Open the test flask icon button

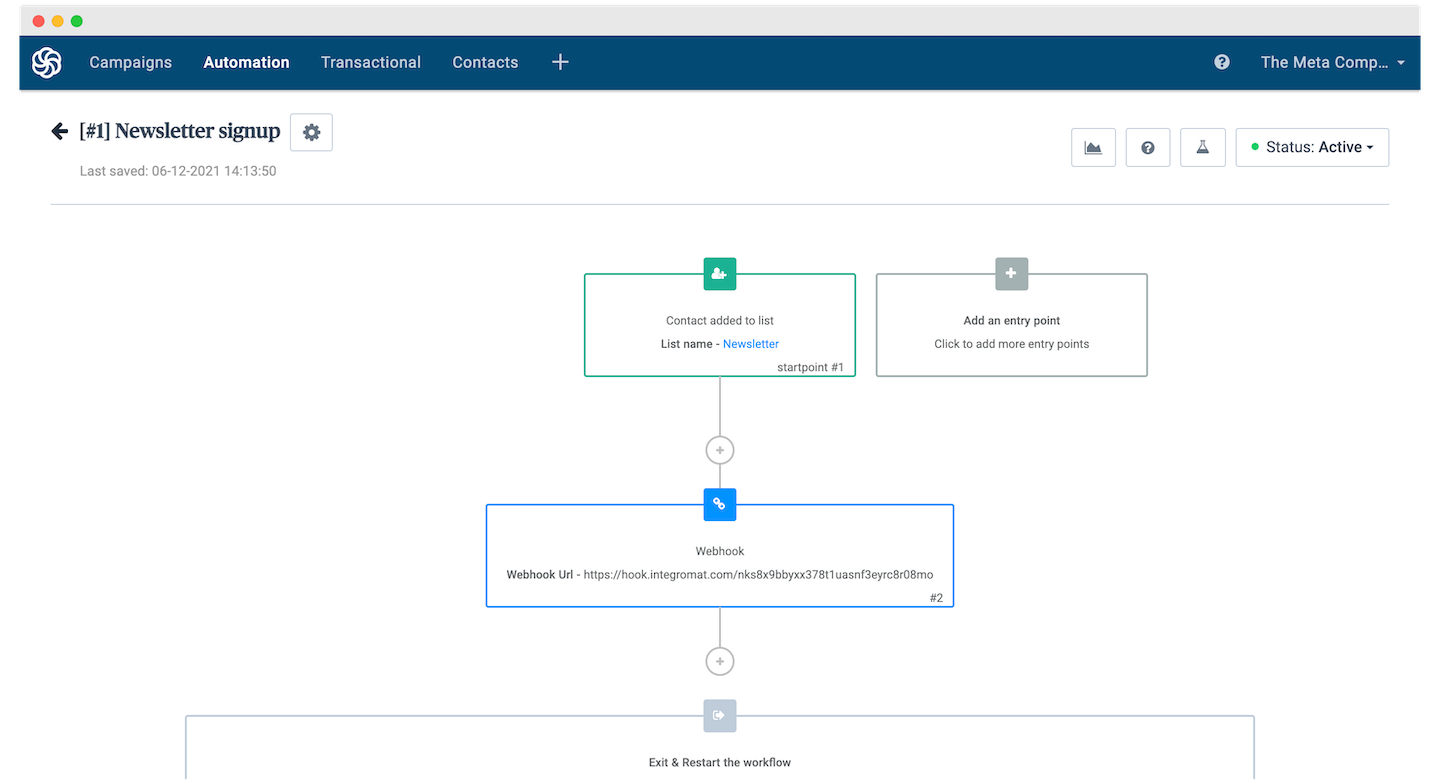click(1203, 147)
